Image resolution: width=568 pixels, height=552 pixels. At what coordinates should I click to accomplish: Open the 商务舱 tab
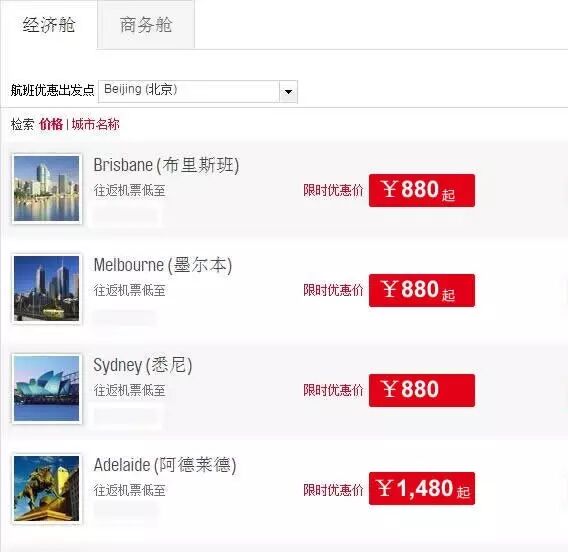(x=146, y=25)
